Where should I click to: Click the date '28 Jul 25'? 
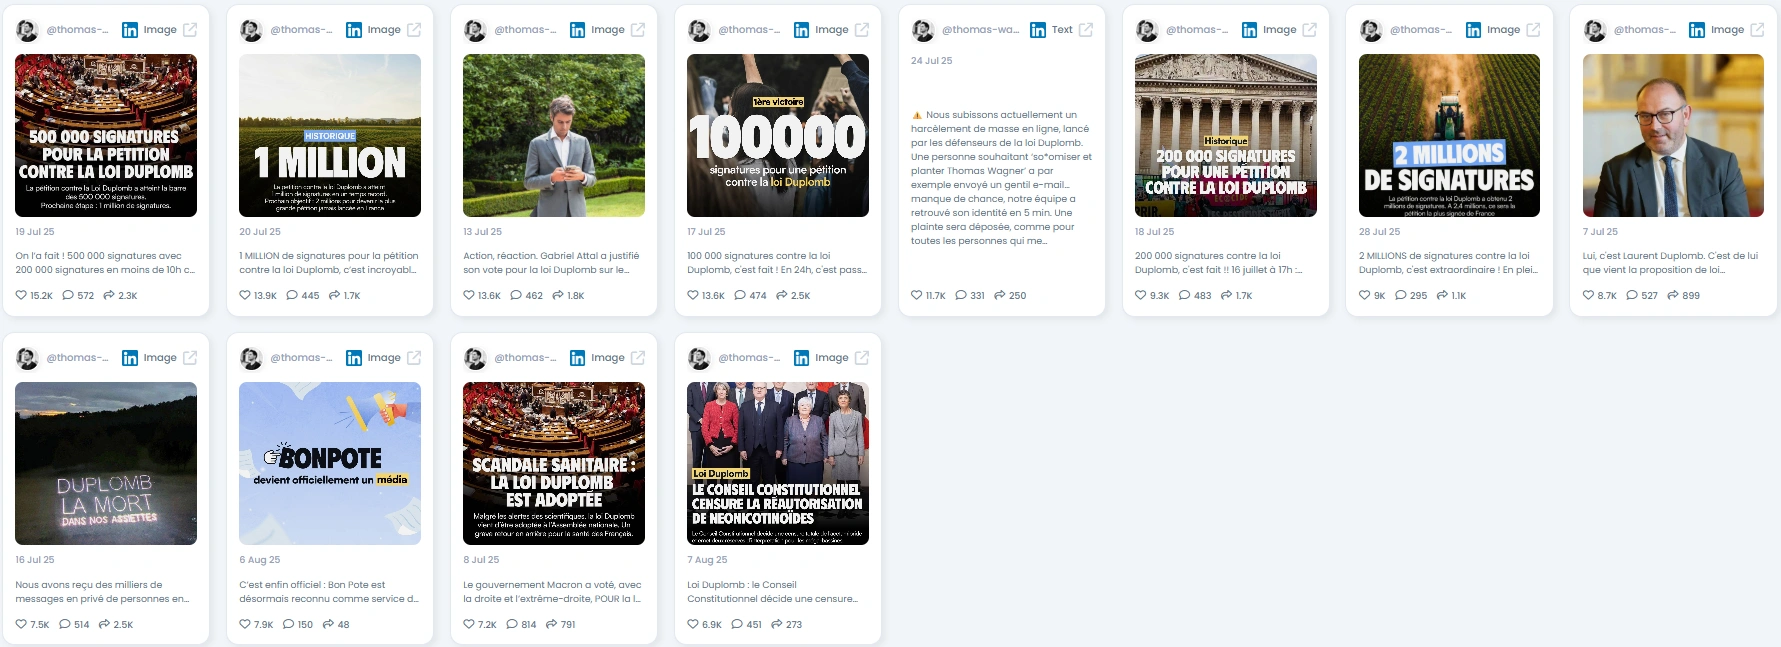point(1380,231)
